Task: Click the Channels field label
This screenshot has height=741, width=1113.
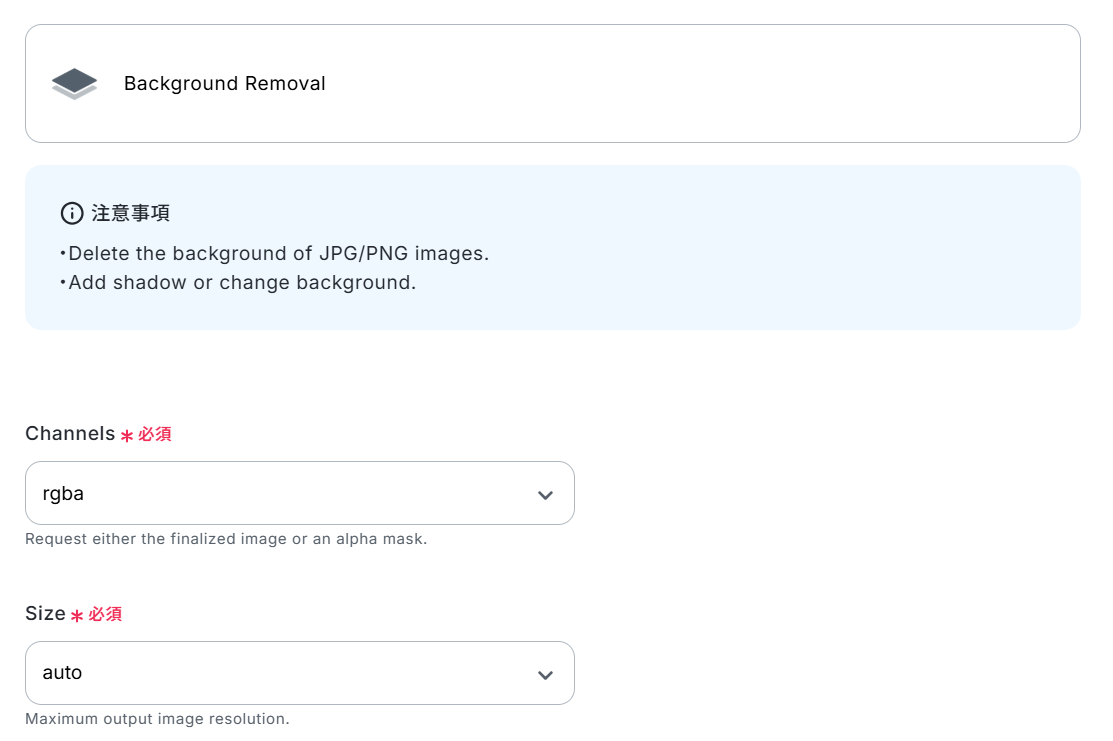Action: click(70, 434)
